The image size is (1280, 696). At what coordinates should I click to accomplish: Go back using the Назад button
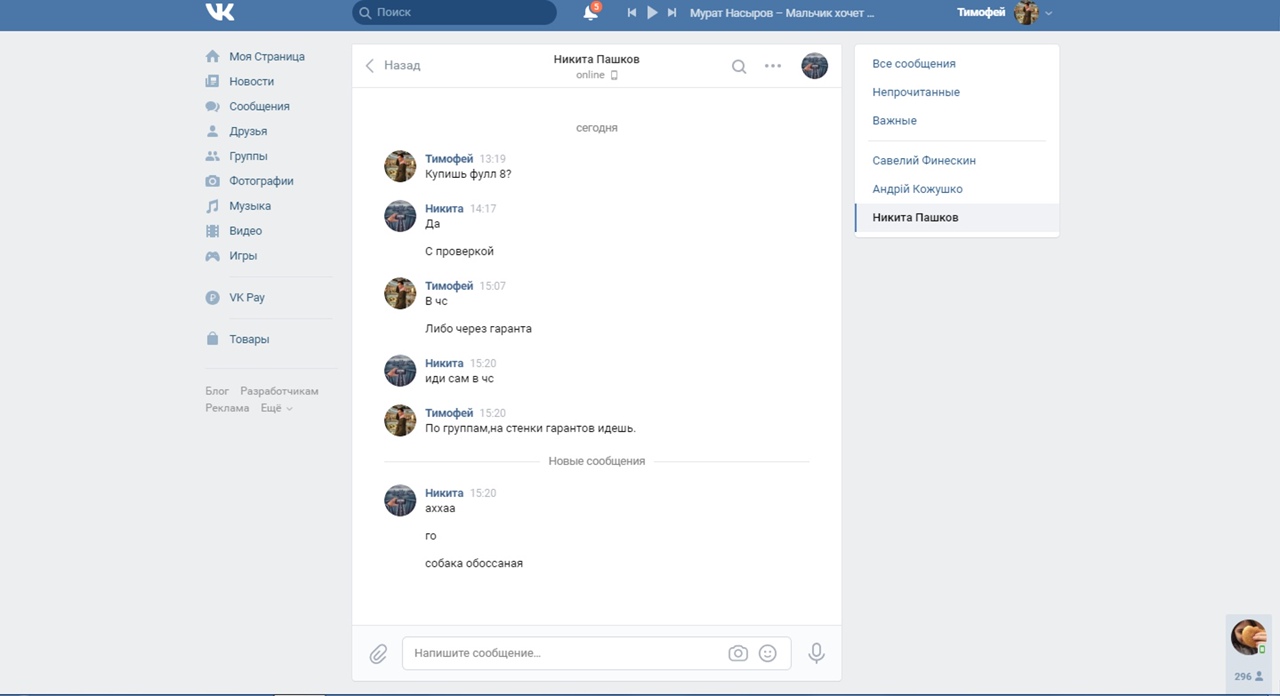[x=393, y=66]
